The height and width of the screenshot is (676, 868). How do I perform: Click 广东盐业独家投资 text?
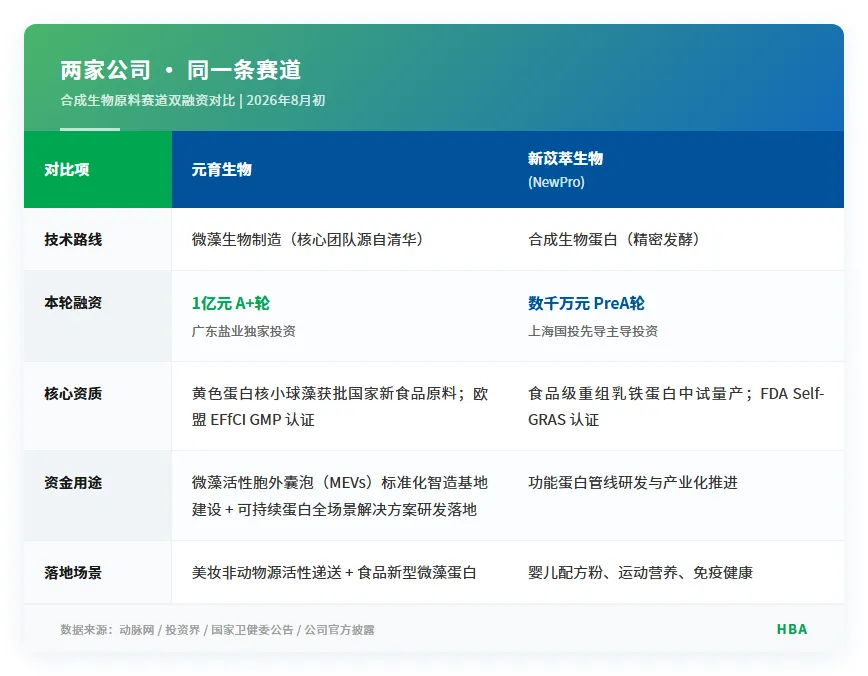pos(244,331)
